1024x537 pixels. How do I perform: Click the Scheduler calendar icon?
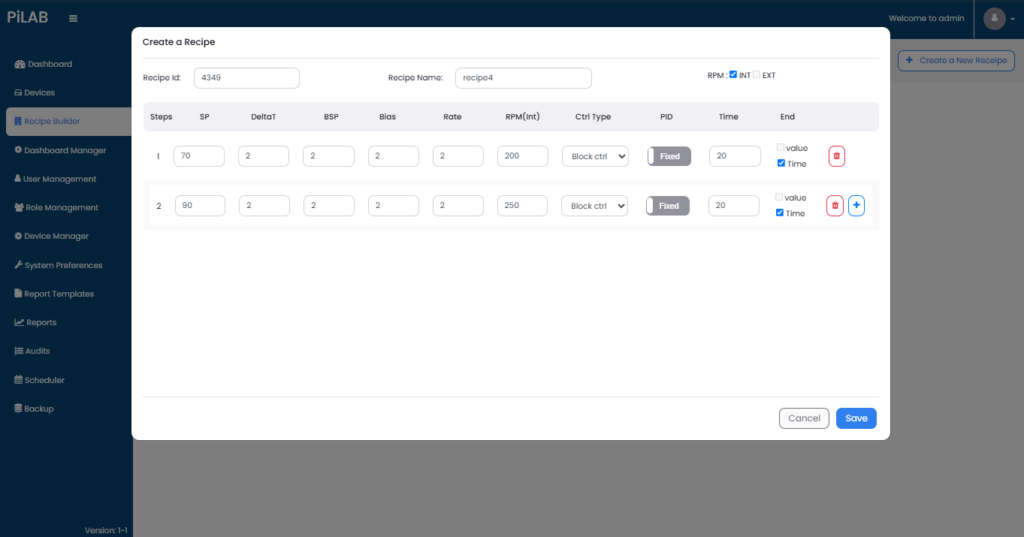pyautogui.click(x=18, y=380)
